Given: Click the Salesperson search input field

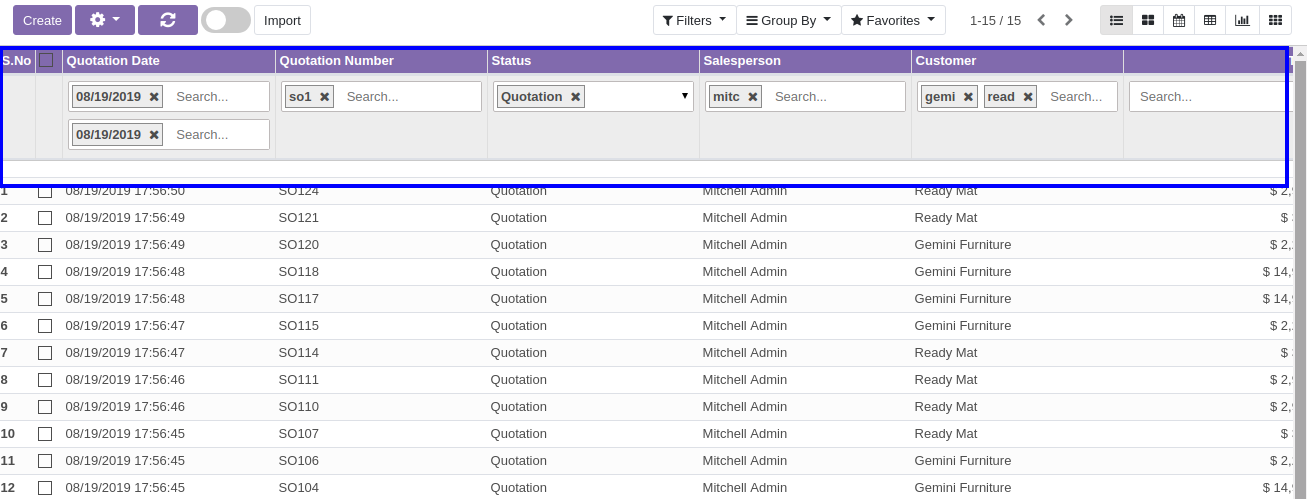Looking at the screenshot, I should tap(835, 97).
